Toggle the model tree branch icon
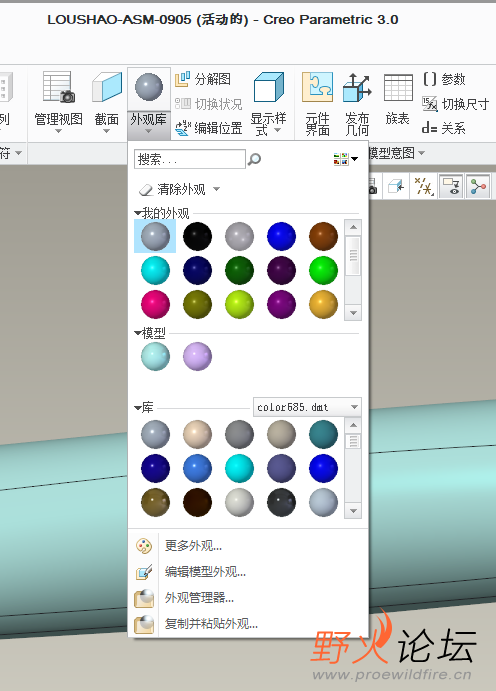Screen dimensions: 496x691 click(478, 186)
